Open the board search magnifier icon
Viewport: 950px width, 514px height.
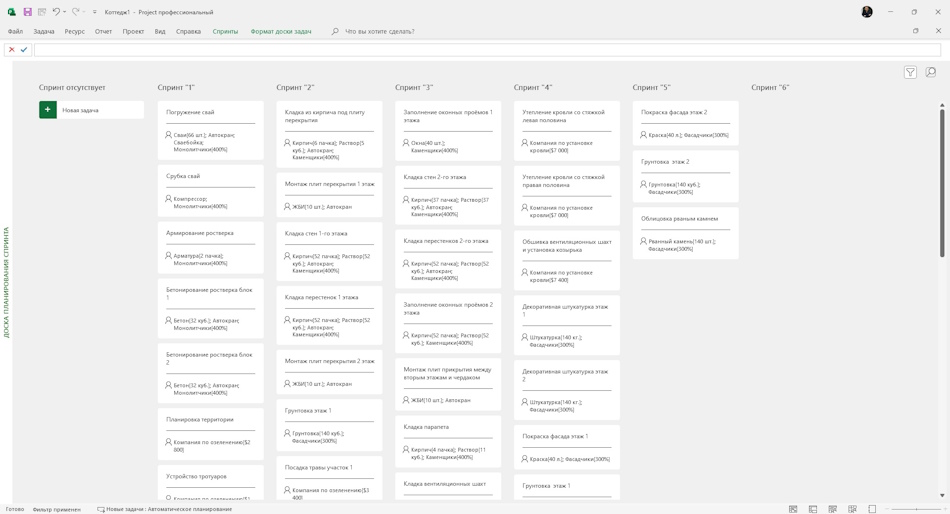[931, 73]
